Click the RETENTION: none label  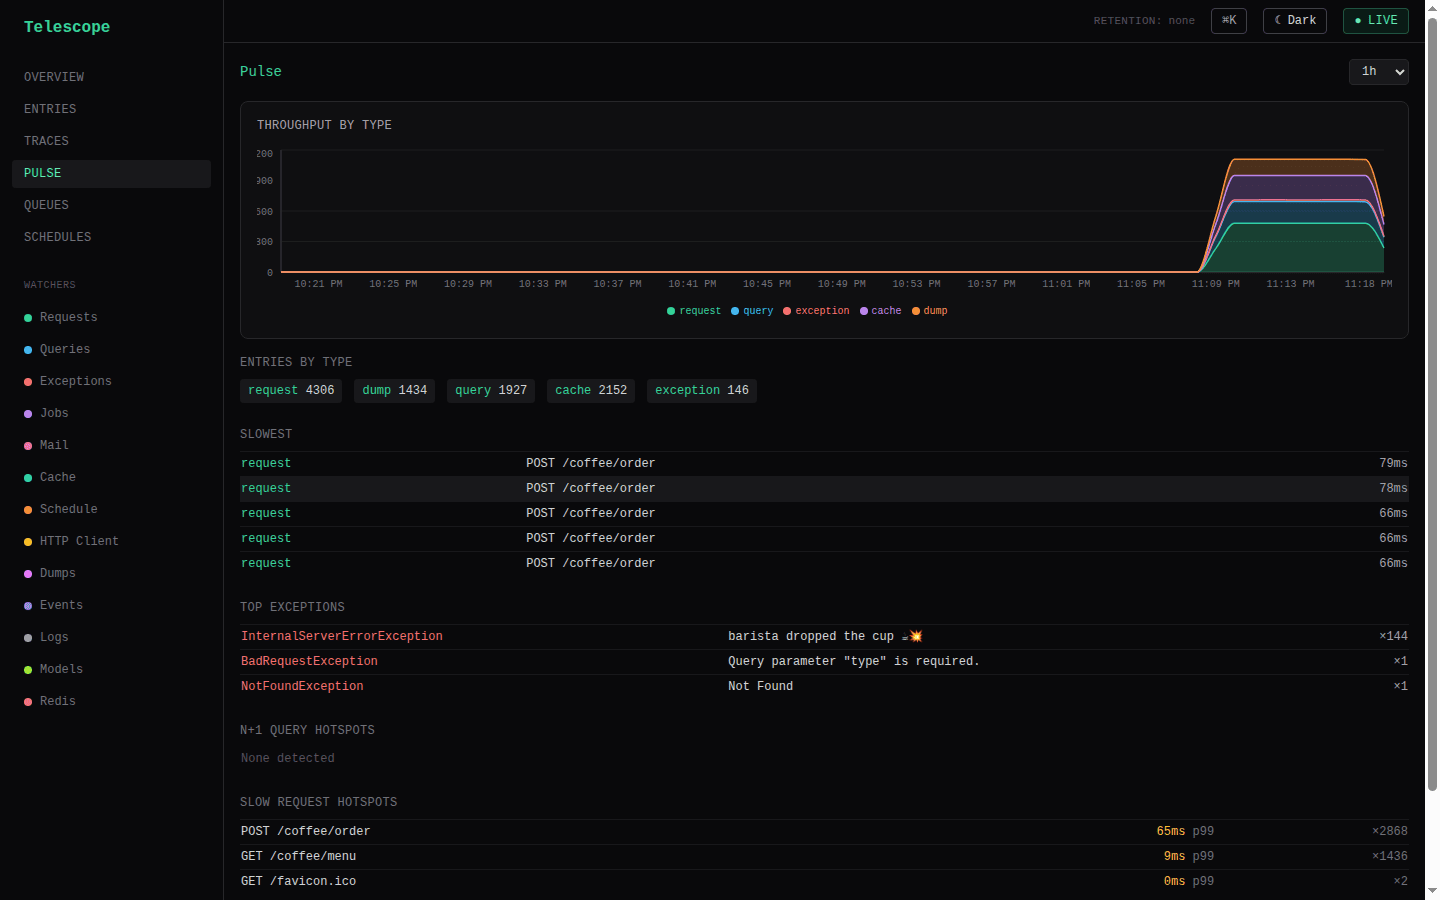point(1144,21)
